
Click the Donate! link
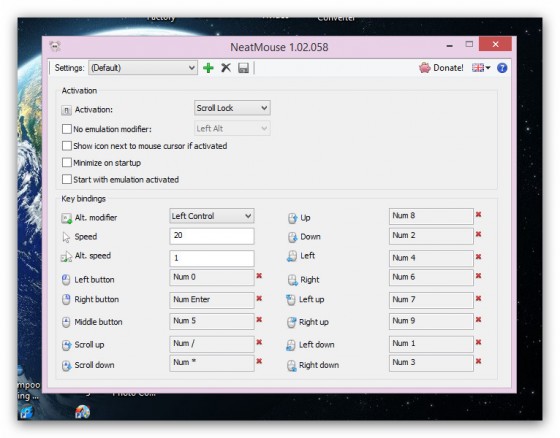[x=448, y=68]
